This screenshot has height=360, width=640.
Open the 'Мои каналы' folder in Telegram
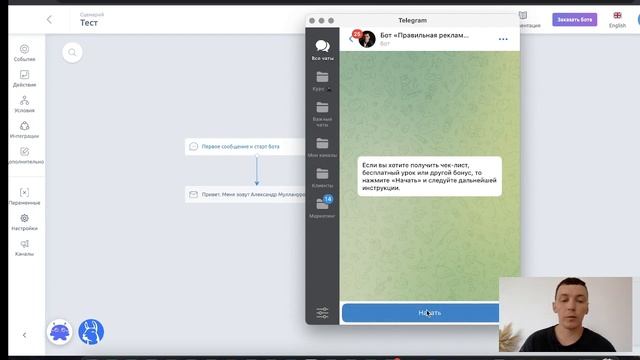click(x=322, y=147)
